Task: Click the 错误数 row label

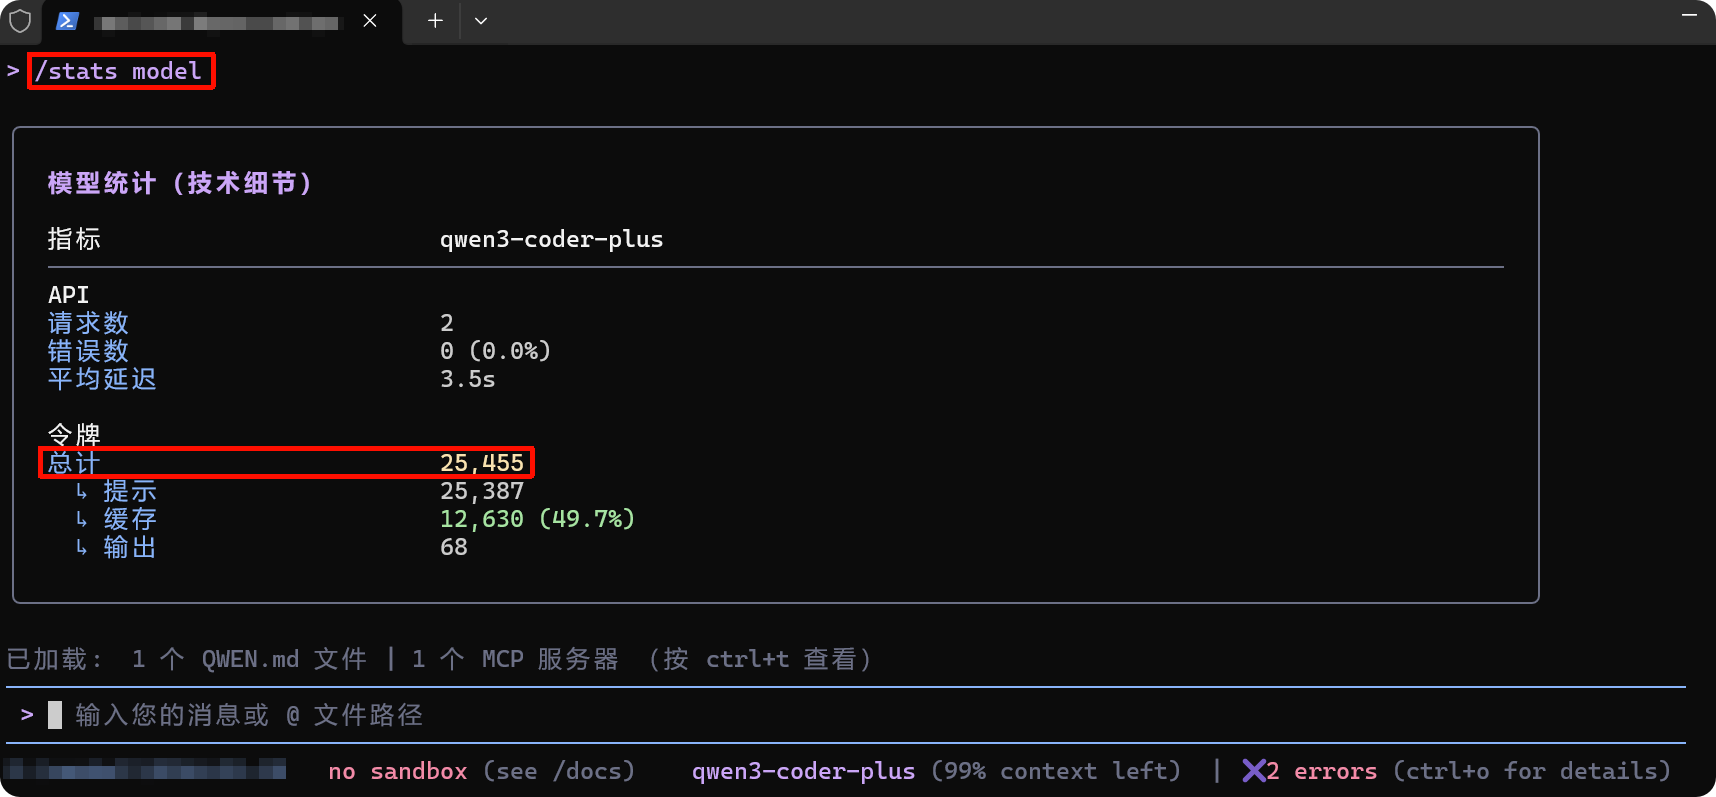Action: pos(88,351)
